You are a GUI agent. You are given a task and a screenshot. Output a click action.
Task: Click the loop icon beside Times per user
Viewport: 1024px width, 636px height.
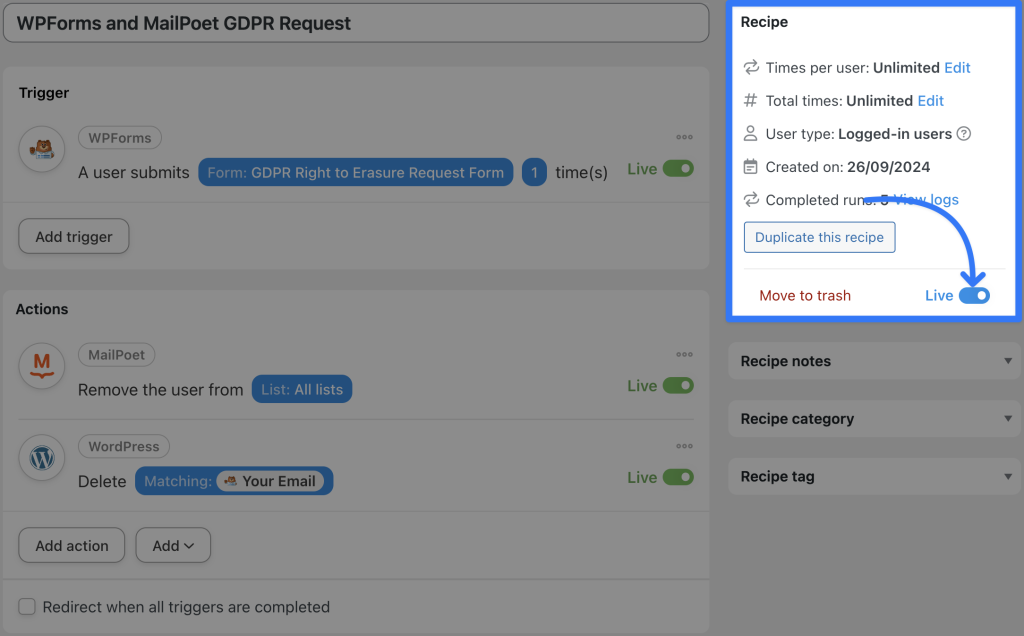pyautogui.click(x=750, y=67)
